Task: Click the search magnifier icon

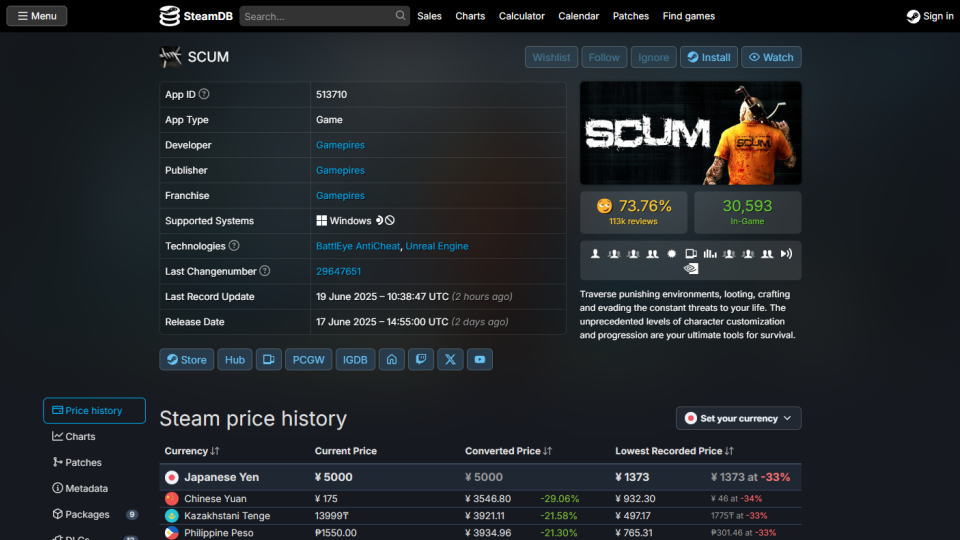Action: coord(400,15)
